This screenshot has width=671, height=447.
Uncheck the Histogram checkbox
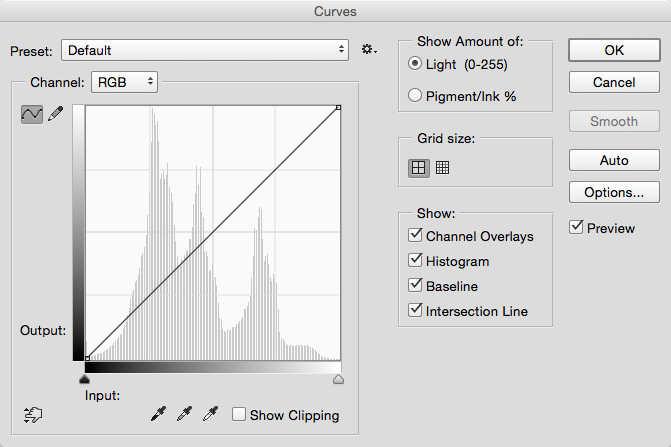[x=415, y=261]
